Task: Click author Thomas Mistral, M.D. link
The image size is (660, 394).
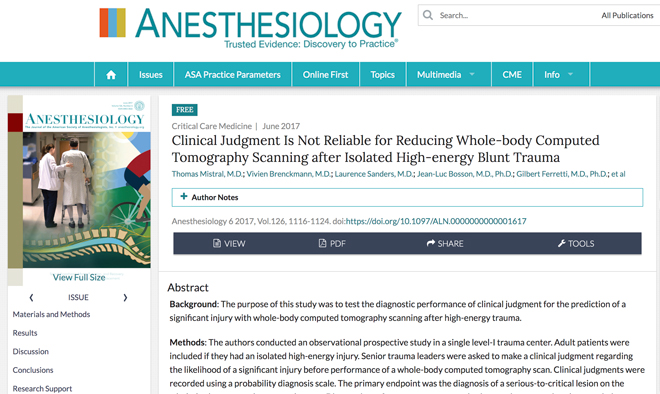Action: coord(207,174)
